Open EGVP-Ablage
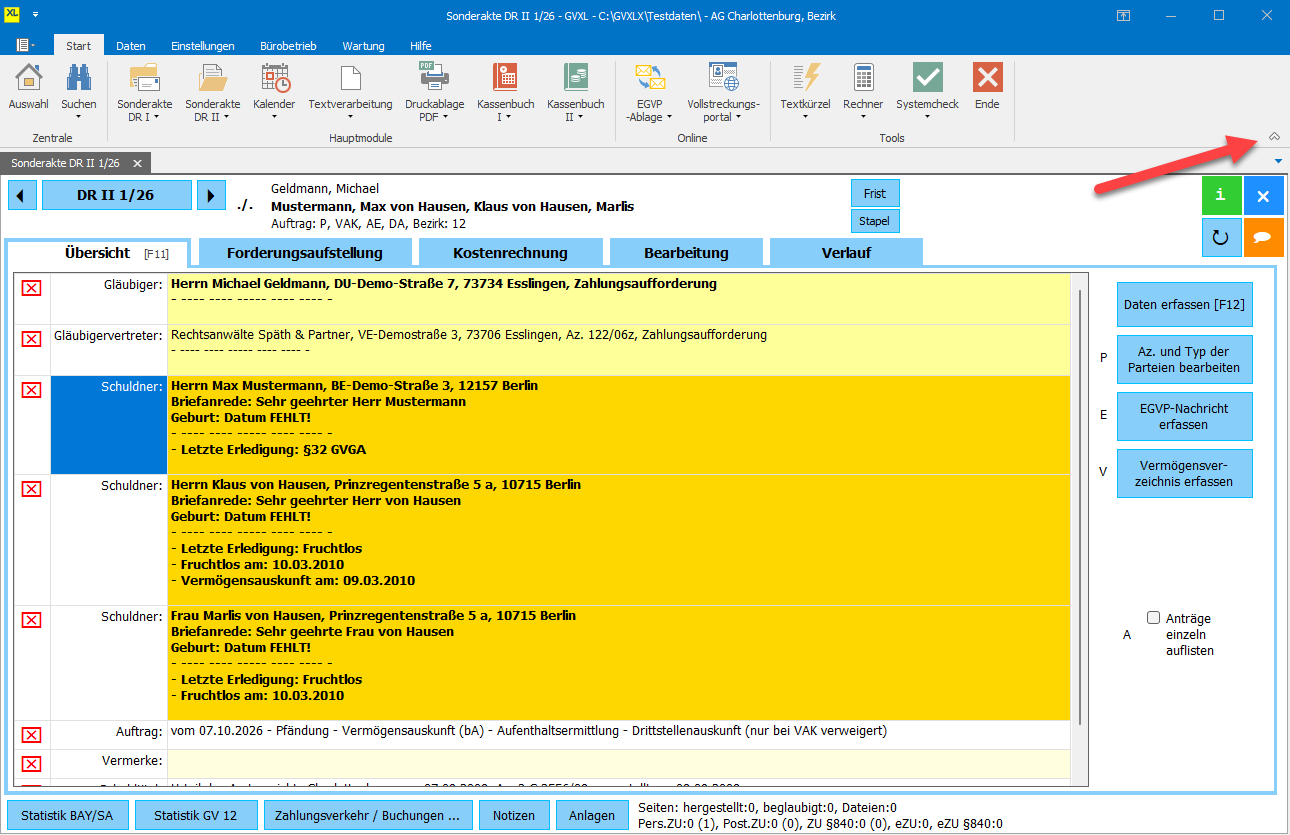1290x835 pixels. (x=650, y=92)
